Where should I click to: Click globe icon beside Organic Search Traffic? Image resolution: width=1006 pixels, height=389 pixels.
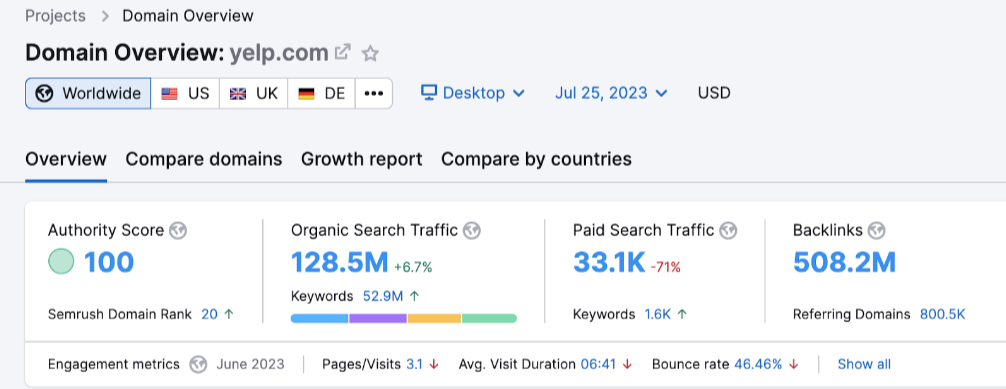click(x=472, y=230)
